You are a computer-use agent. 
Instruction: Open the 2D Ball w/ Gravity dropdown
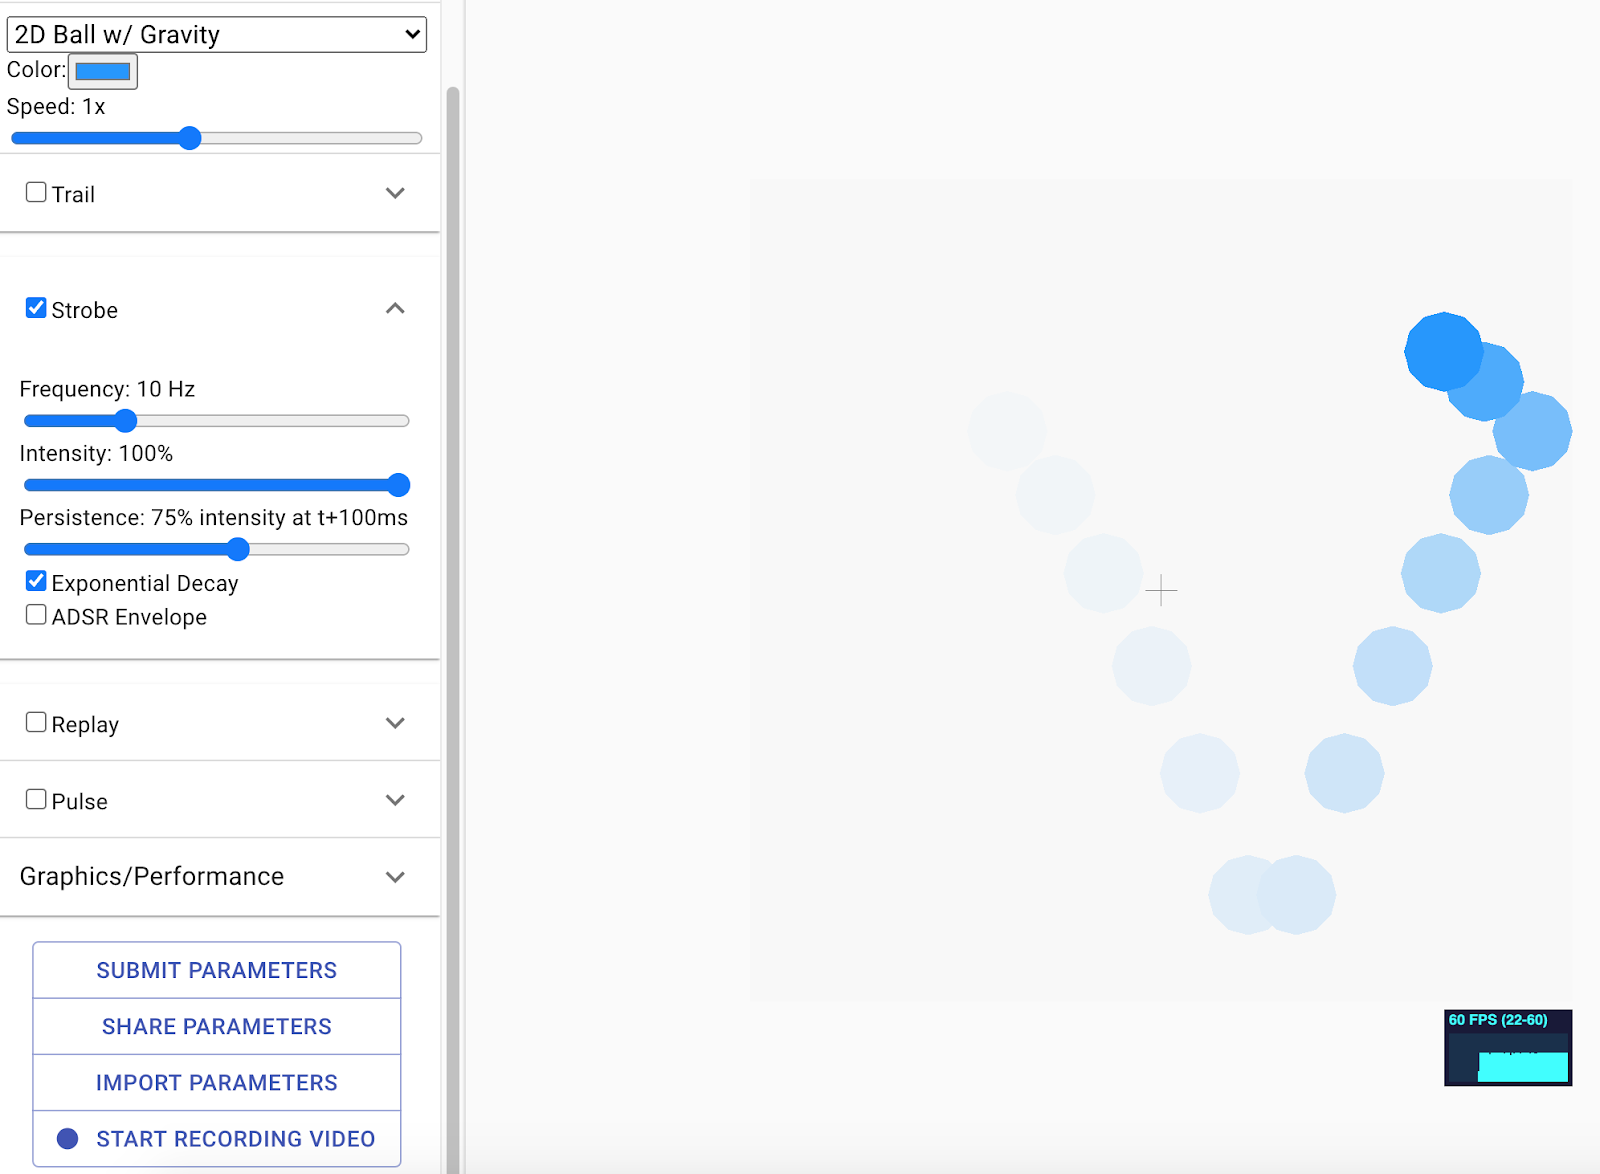216,34
